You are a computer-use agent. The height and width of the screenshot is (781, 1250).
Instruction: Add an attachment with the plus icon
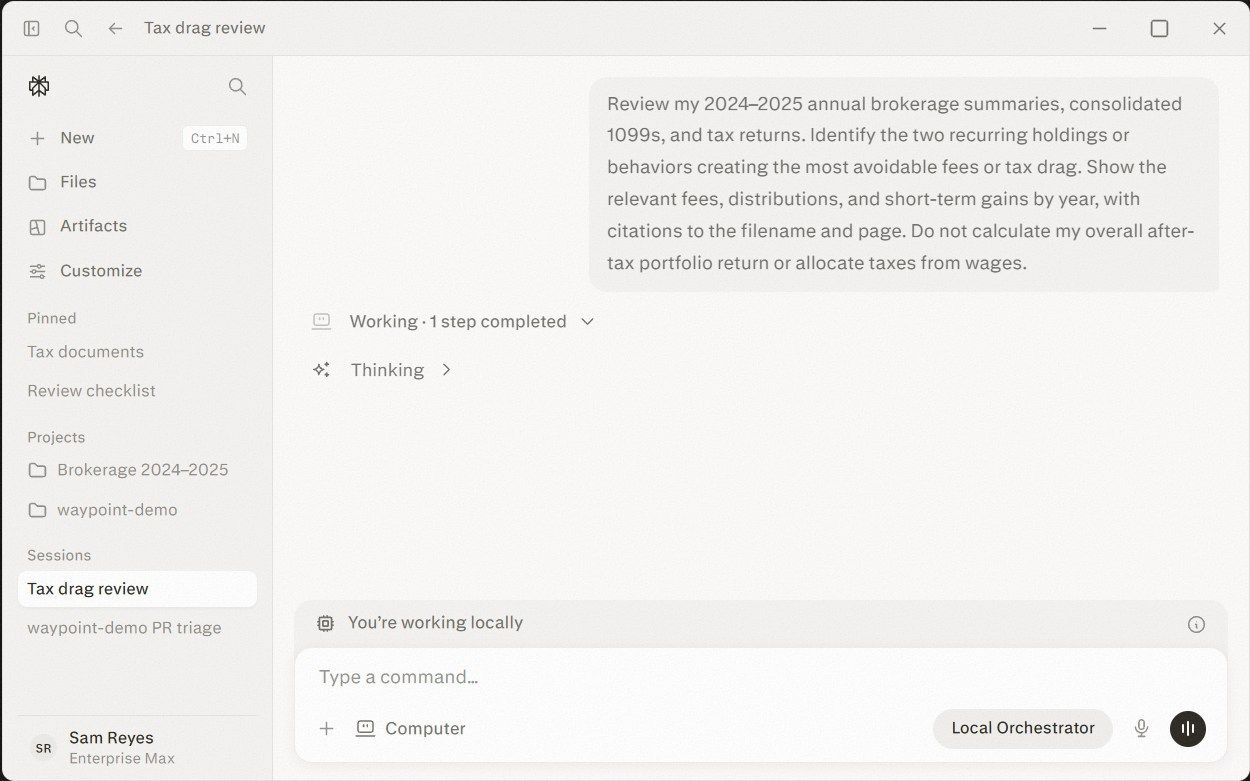(x=326, y=729)
